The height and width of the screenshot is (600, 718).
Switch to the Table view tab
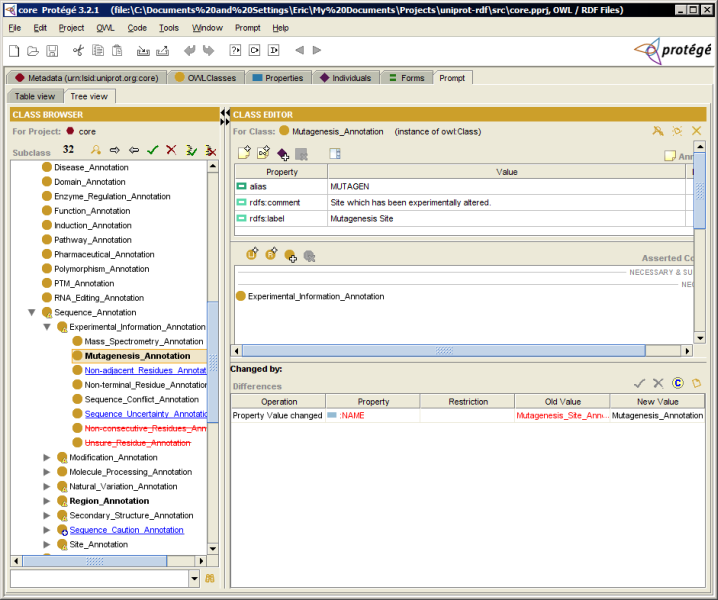click(35, 96)
